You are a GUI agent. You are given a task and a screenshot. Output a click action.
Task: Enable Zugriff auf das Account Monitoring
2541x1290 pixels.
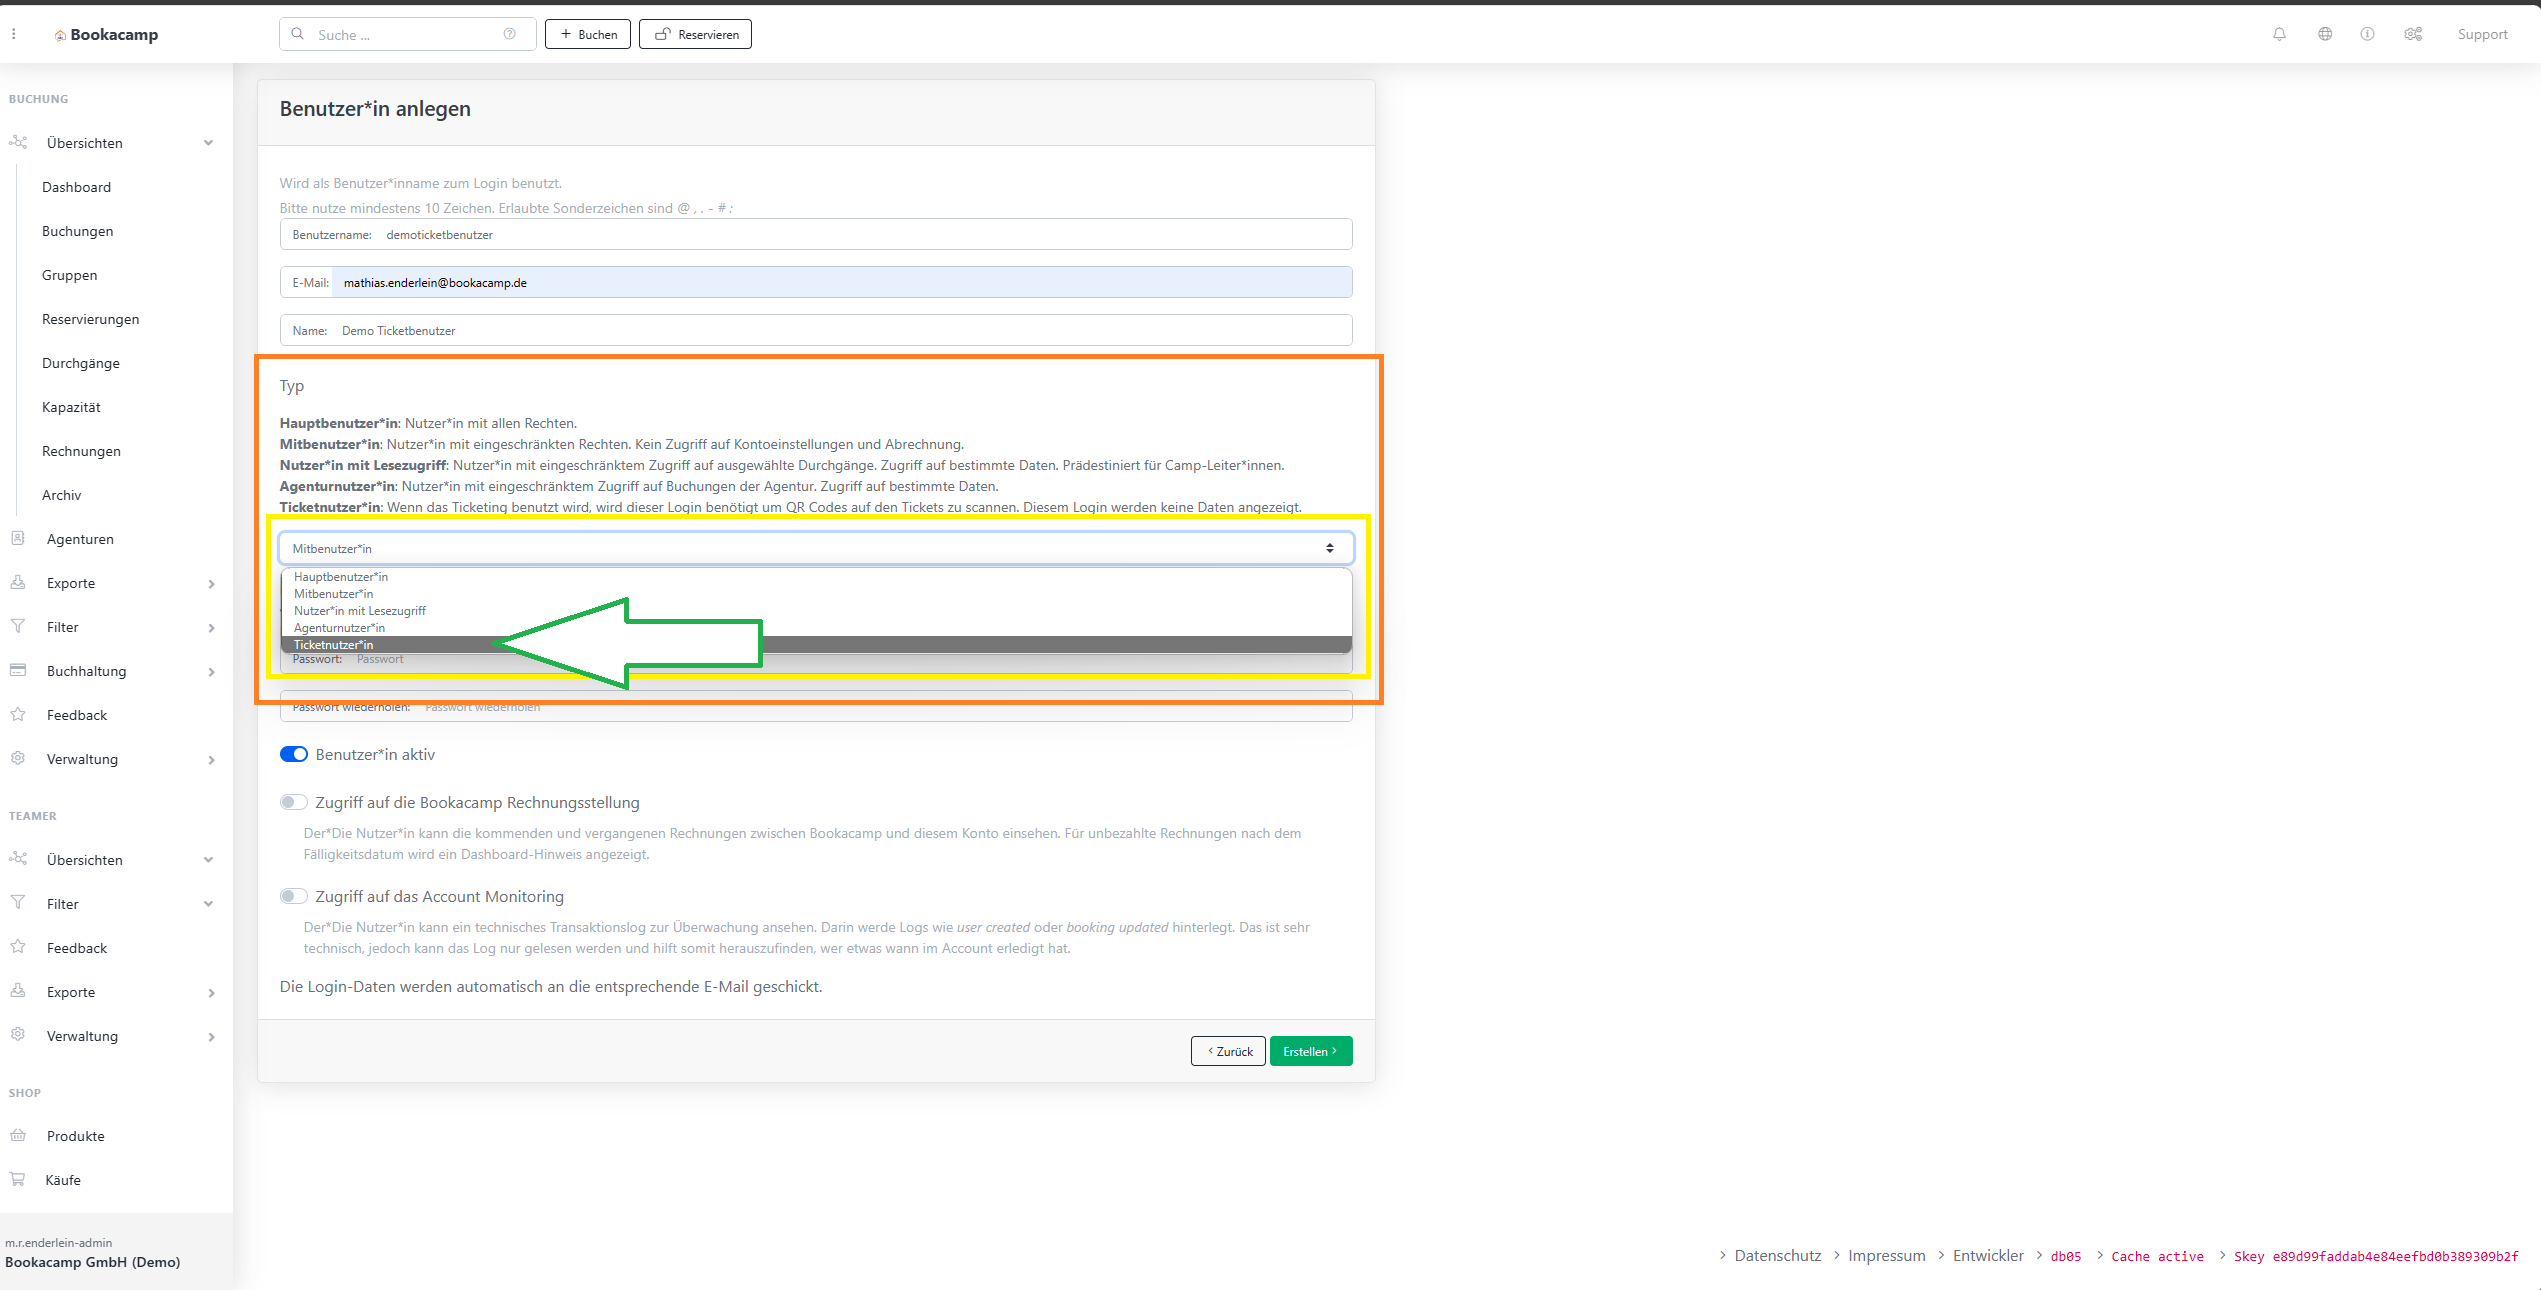pos(294,896)
